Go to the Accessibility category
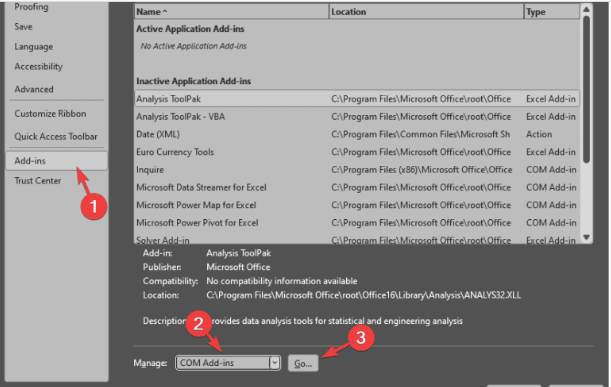Image resolution: width=611 pixels, height=387 pixels. (38, 67)
